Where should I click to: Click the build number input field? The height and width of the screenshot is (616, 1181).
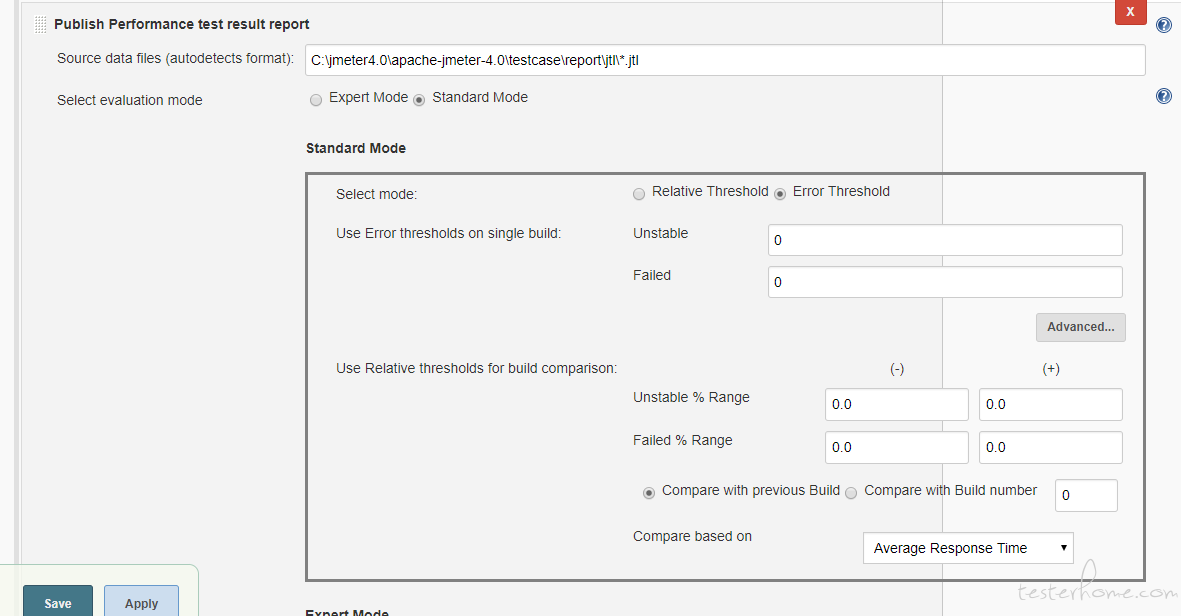click(1086, 495)
